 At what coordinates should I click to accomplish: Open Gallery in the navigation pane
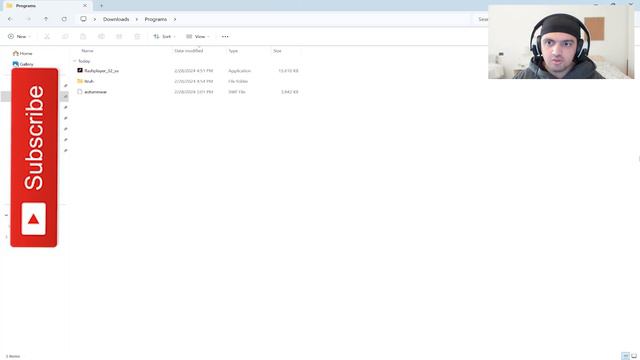[27, 64]
